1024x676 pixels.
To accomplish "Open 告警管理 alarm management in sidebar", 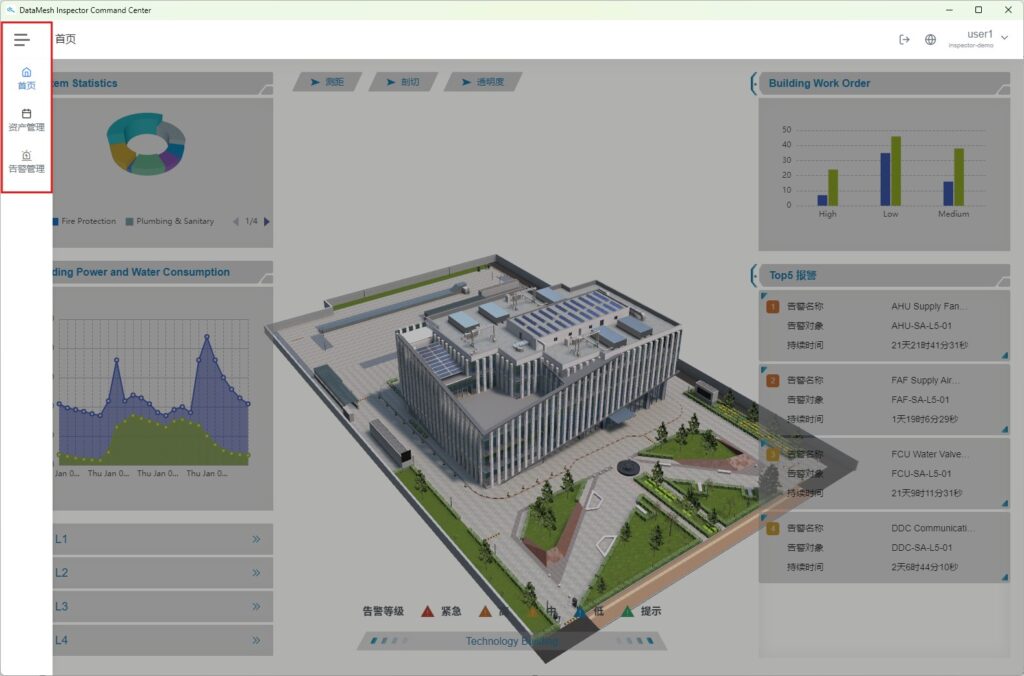I will pos(26,162).
